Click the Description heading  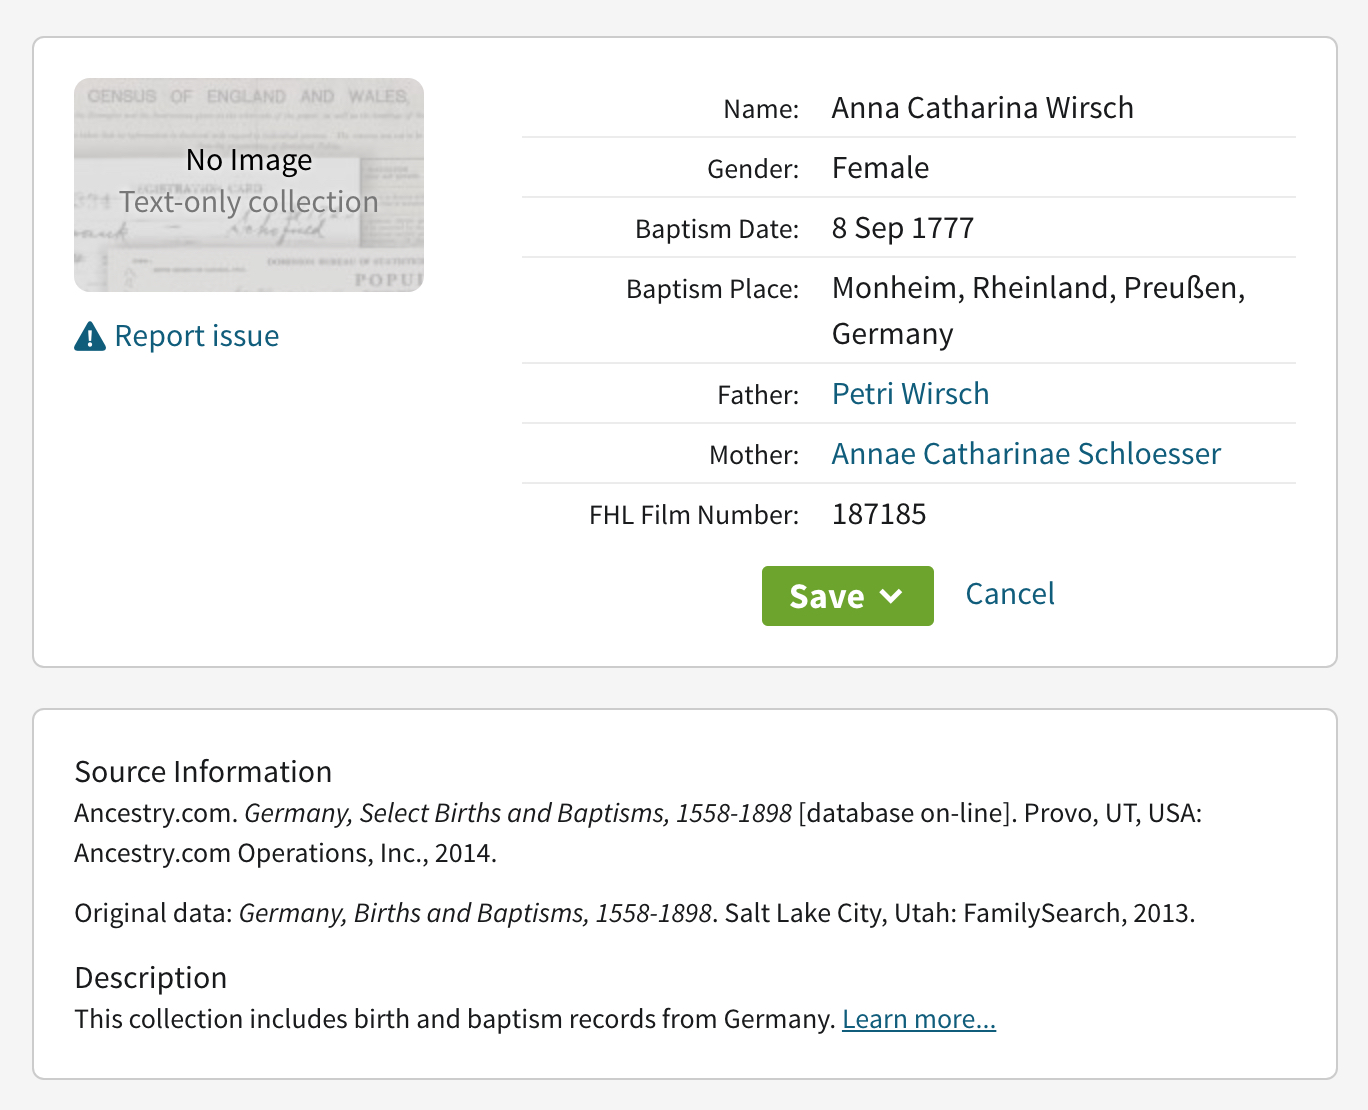coord(151,978)
